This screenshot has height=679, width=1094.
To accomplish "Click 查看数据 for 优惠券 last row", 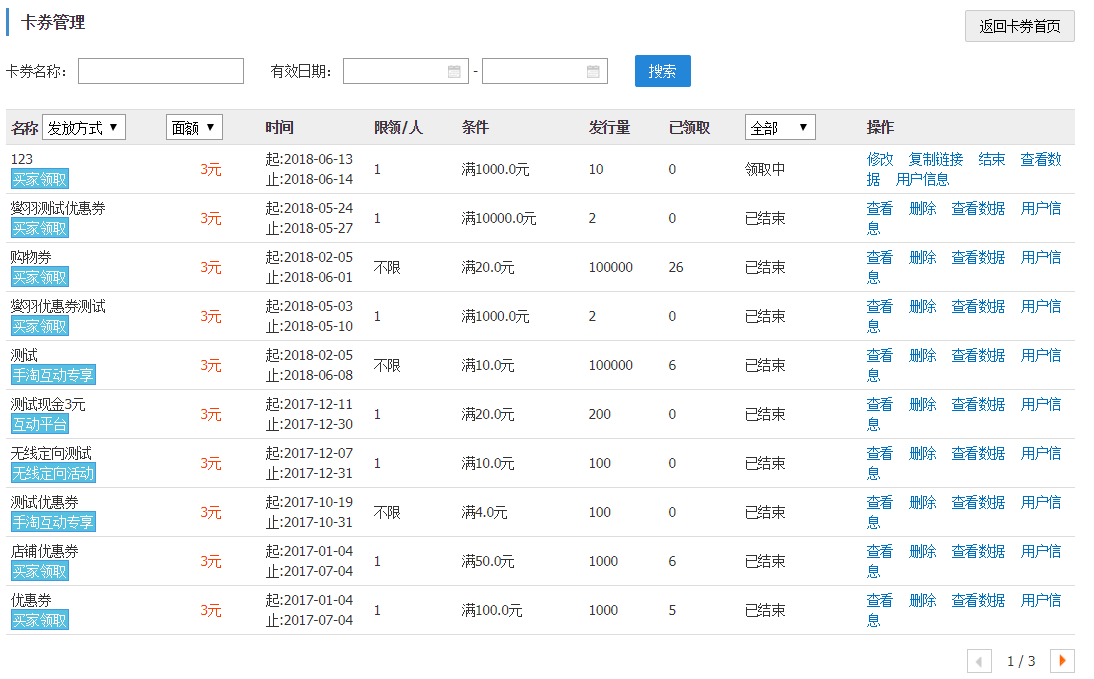I will point(978,600).
